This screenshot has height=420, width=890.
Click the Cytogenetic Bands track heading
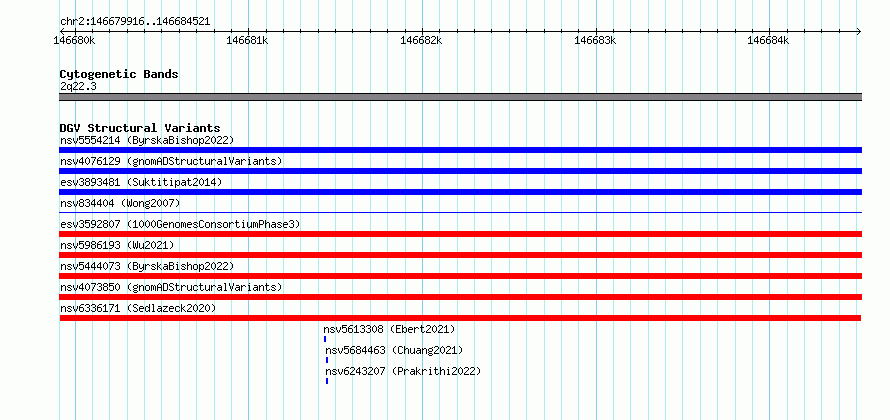pos(119,74)
